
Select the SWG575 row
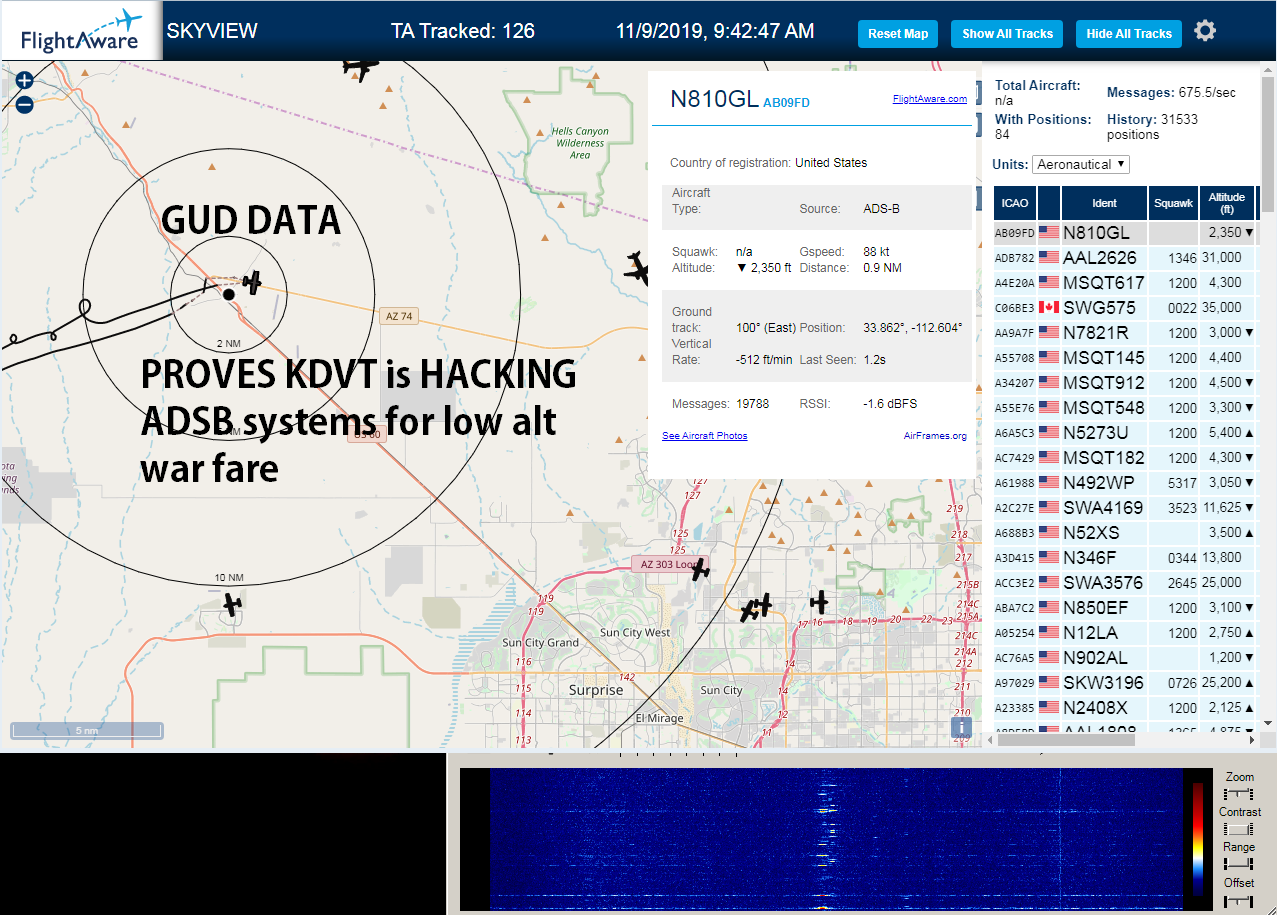coord(1125,308)
